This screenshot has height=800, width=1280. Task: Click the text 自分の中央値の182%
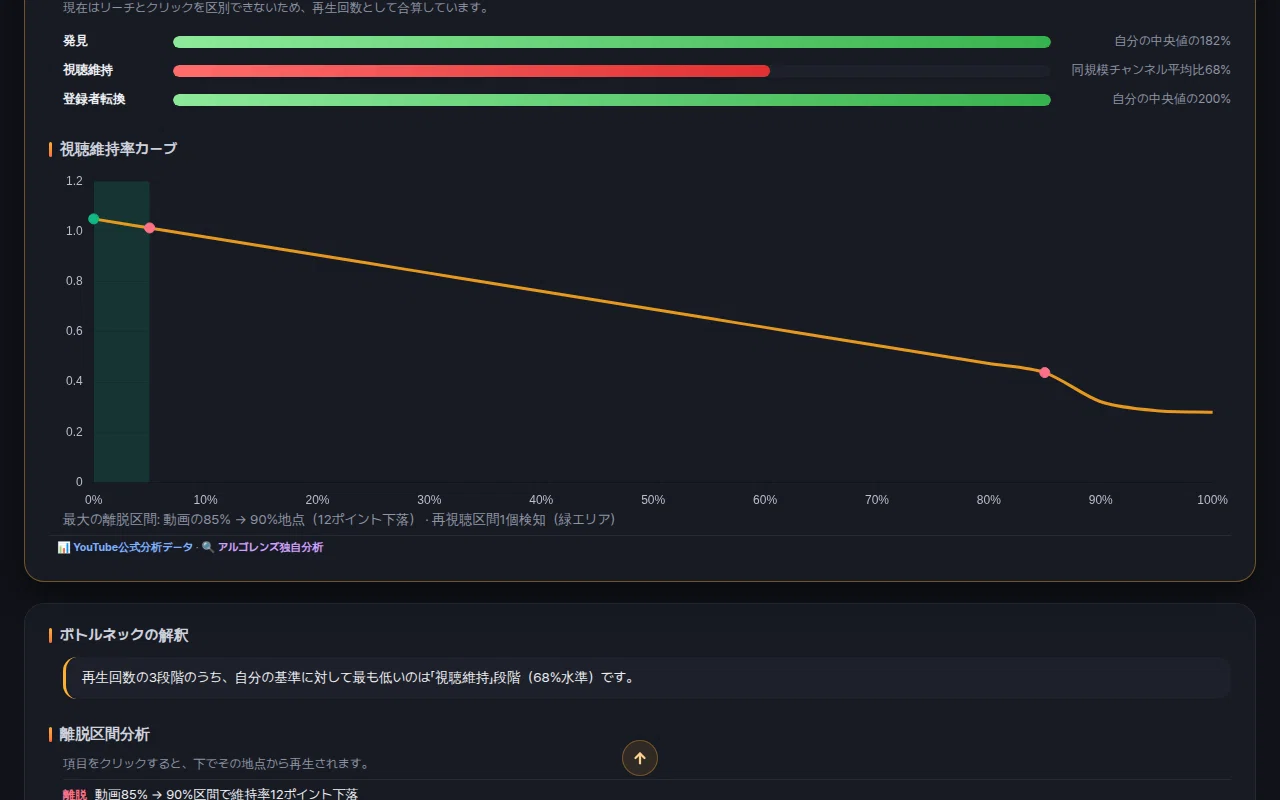[1172, 41]
